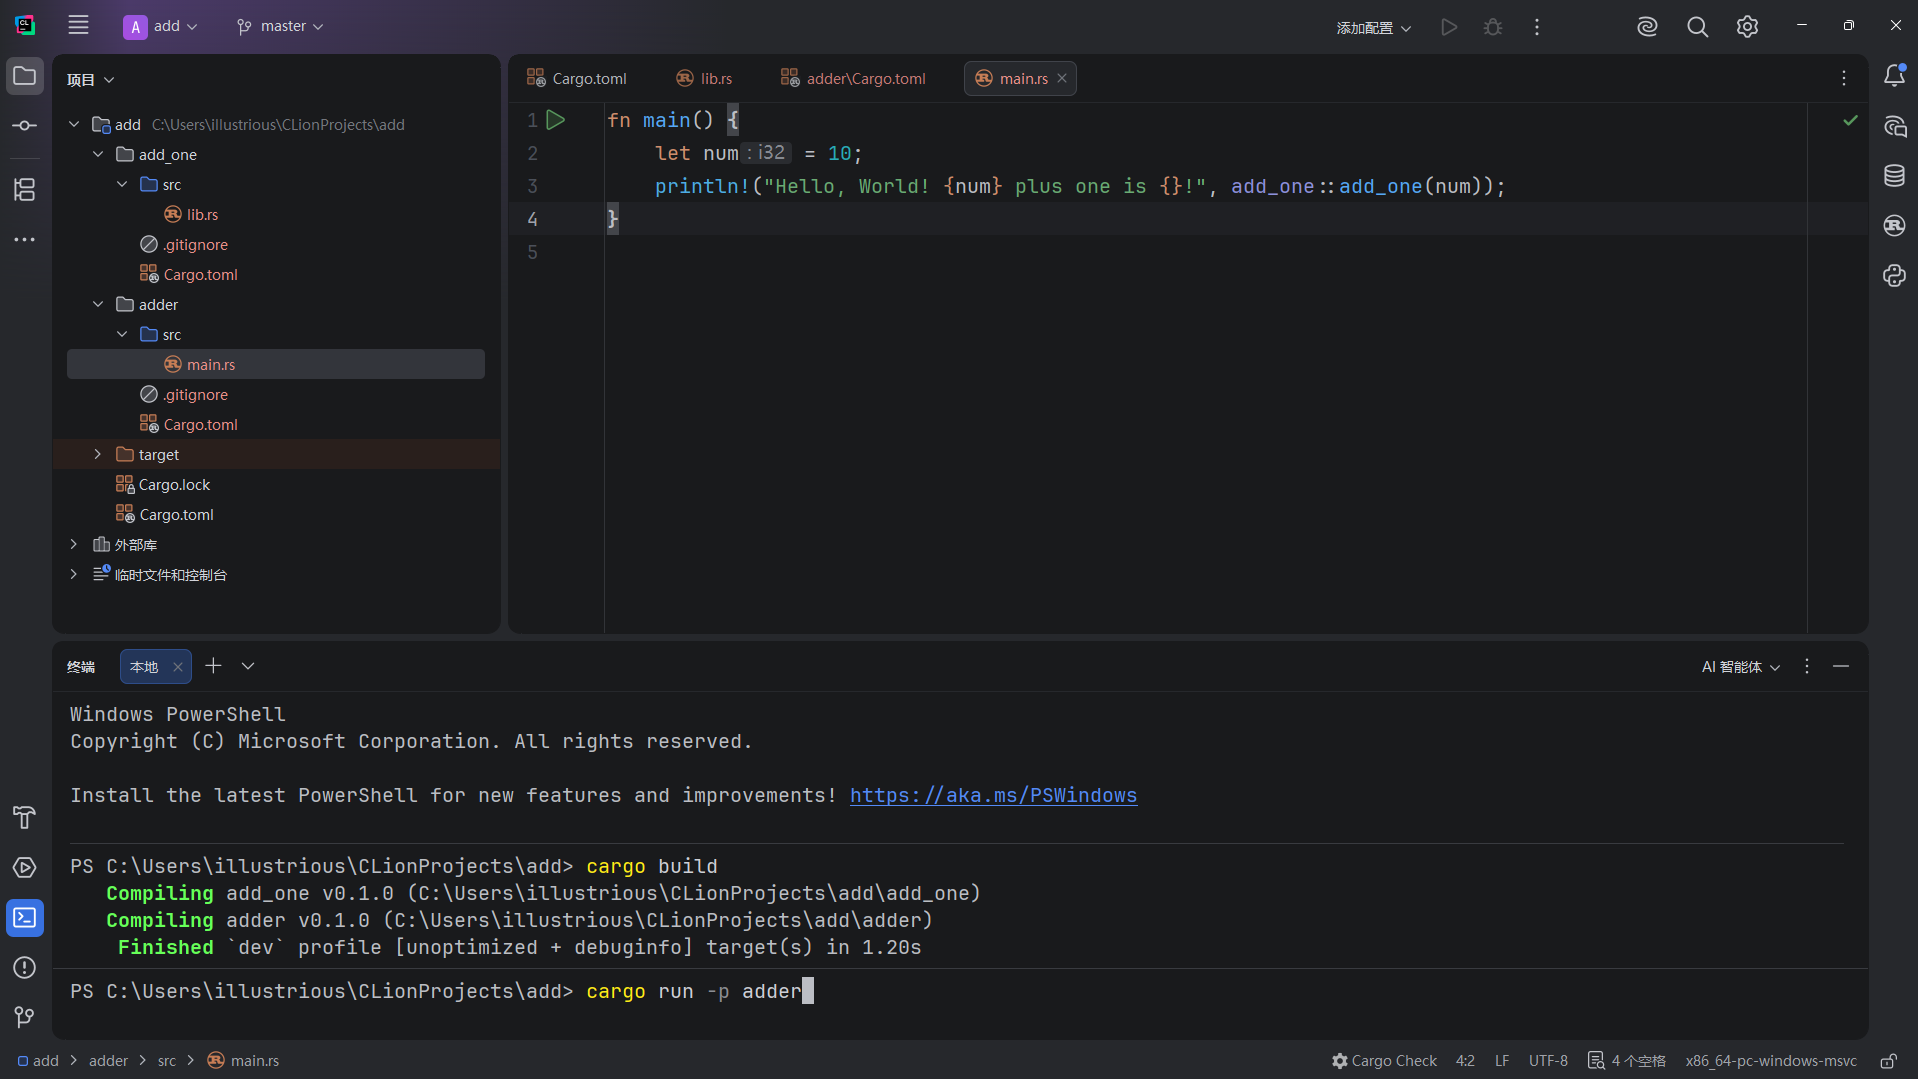This screenshot has width=1918, height=1079.
Task: Click the x86_64-pc-windows-msvc toolchain widget
Action: pos(1771,1061)
